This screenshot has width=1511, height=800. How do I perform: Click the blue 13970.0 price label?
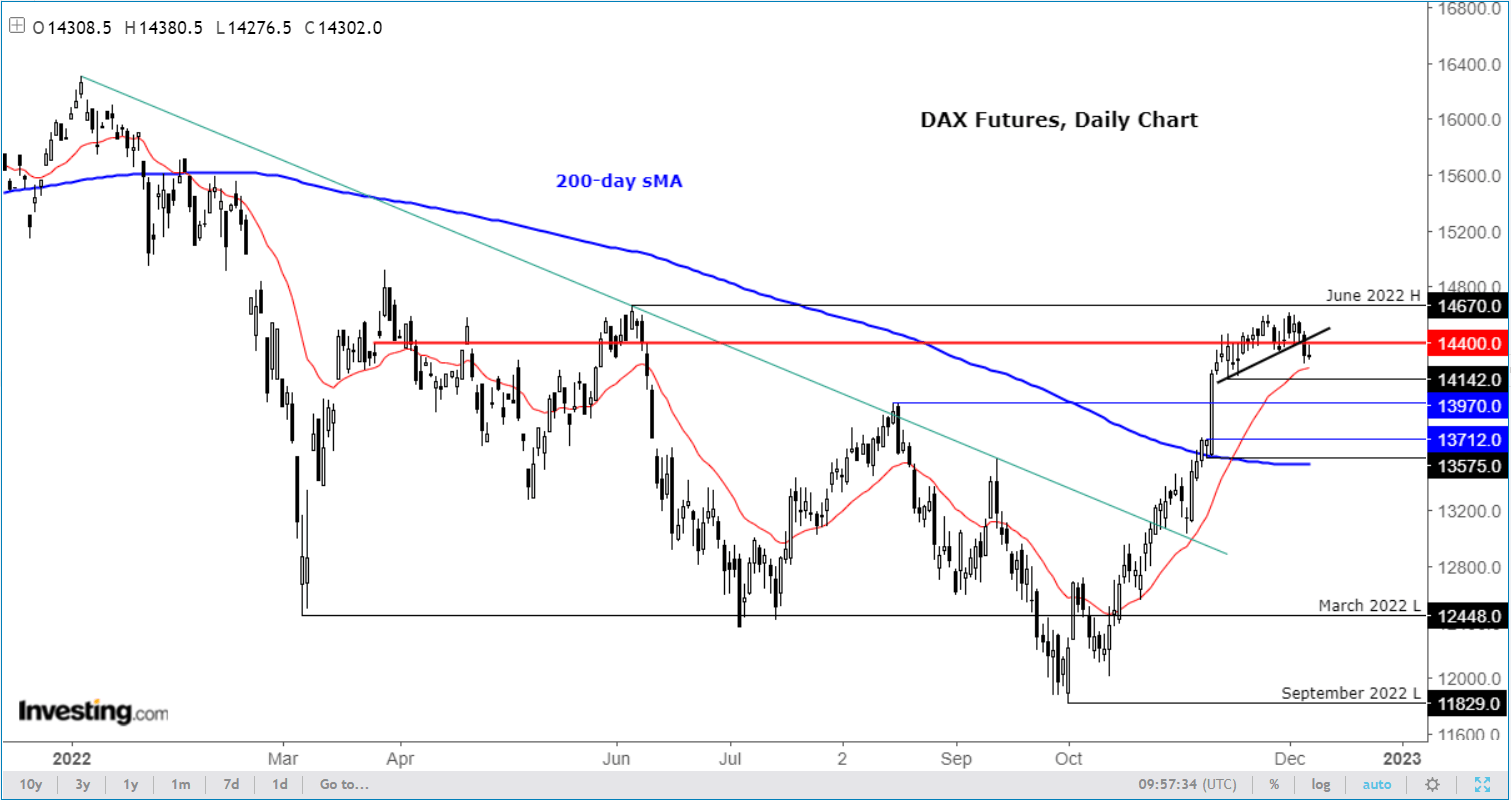click(1469, 406)
